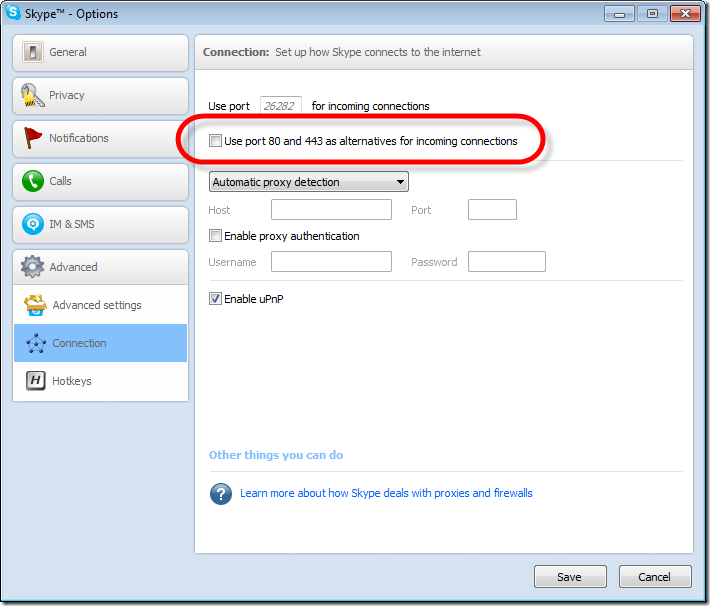Click the red Notifications flag icon
710x606 pixels.
32,138
